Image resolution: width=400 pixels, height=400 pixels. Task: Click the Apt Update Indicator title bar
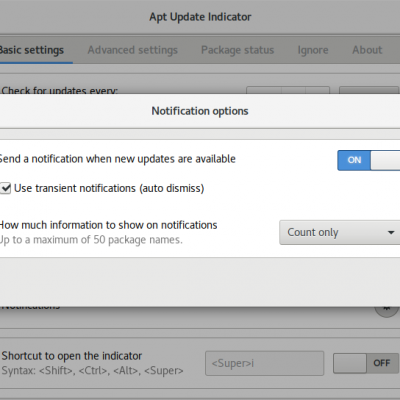point(200,17)
